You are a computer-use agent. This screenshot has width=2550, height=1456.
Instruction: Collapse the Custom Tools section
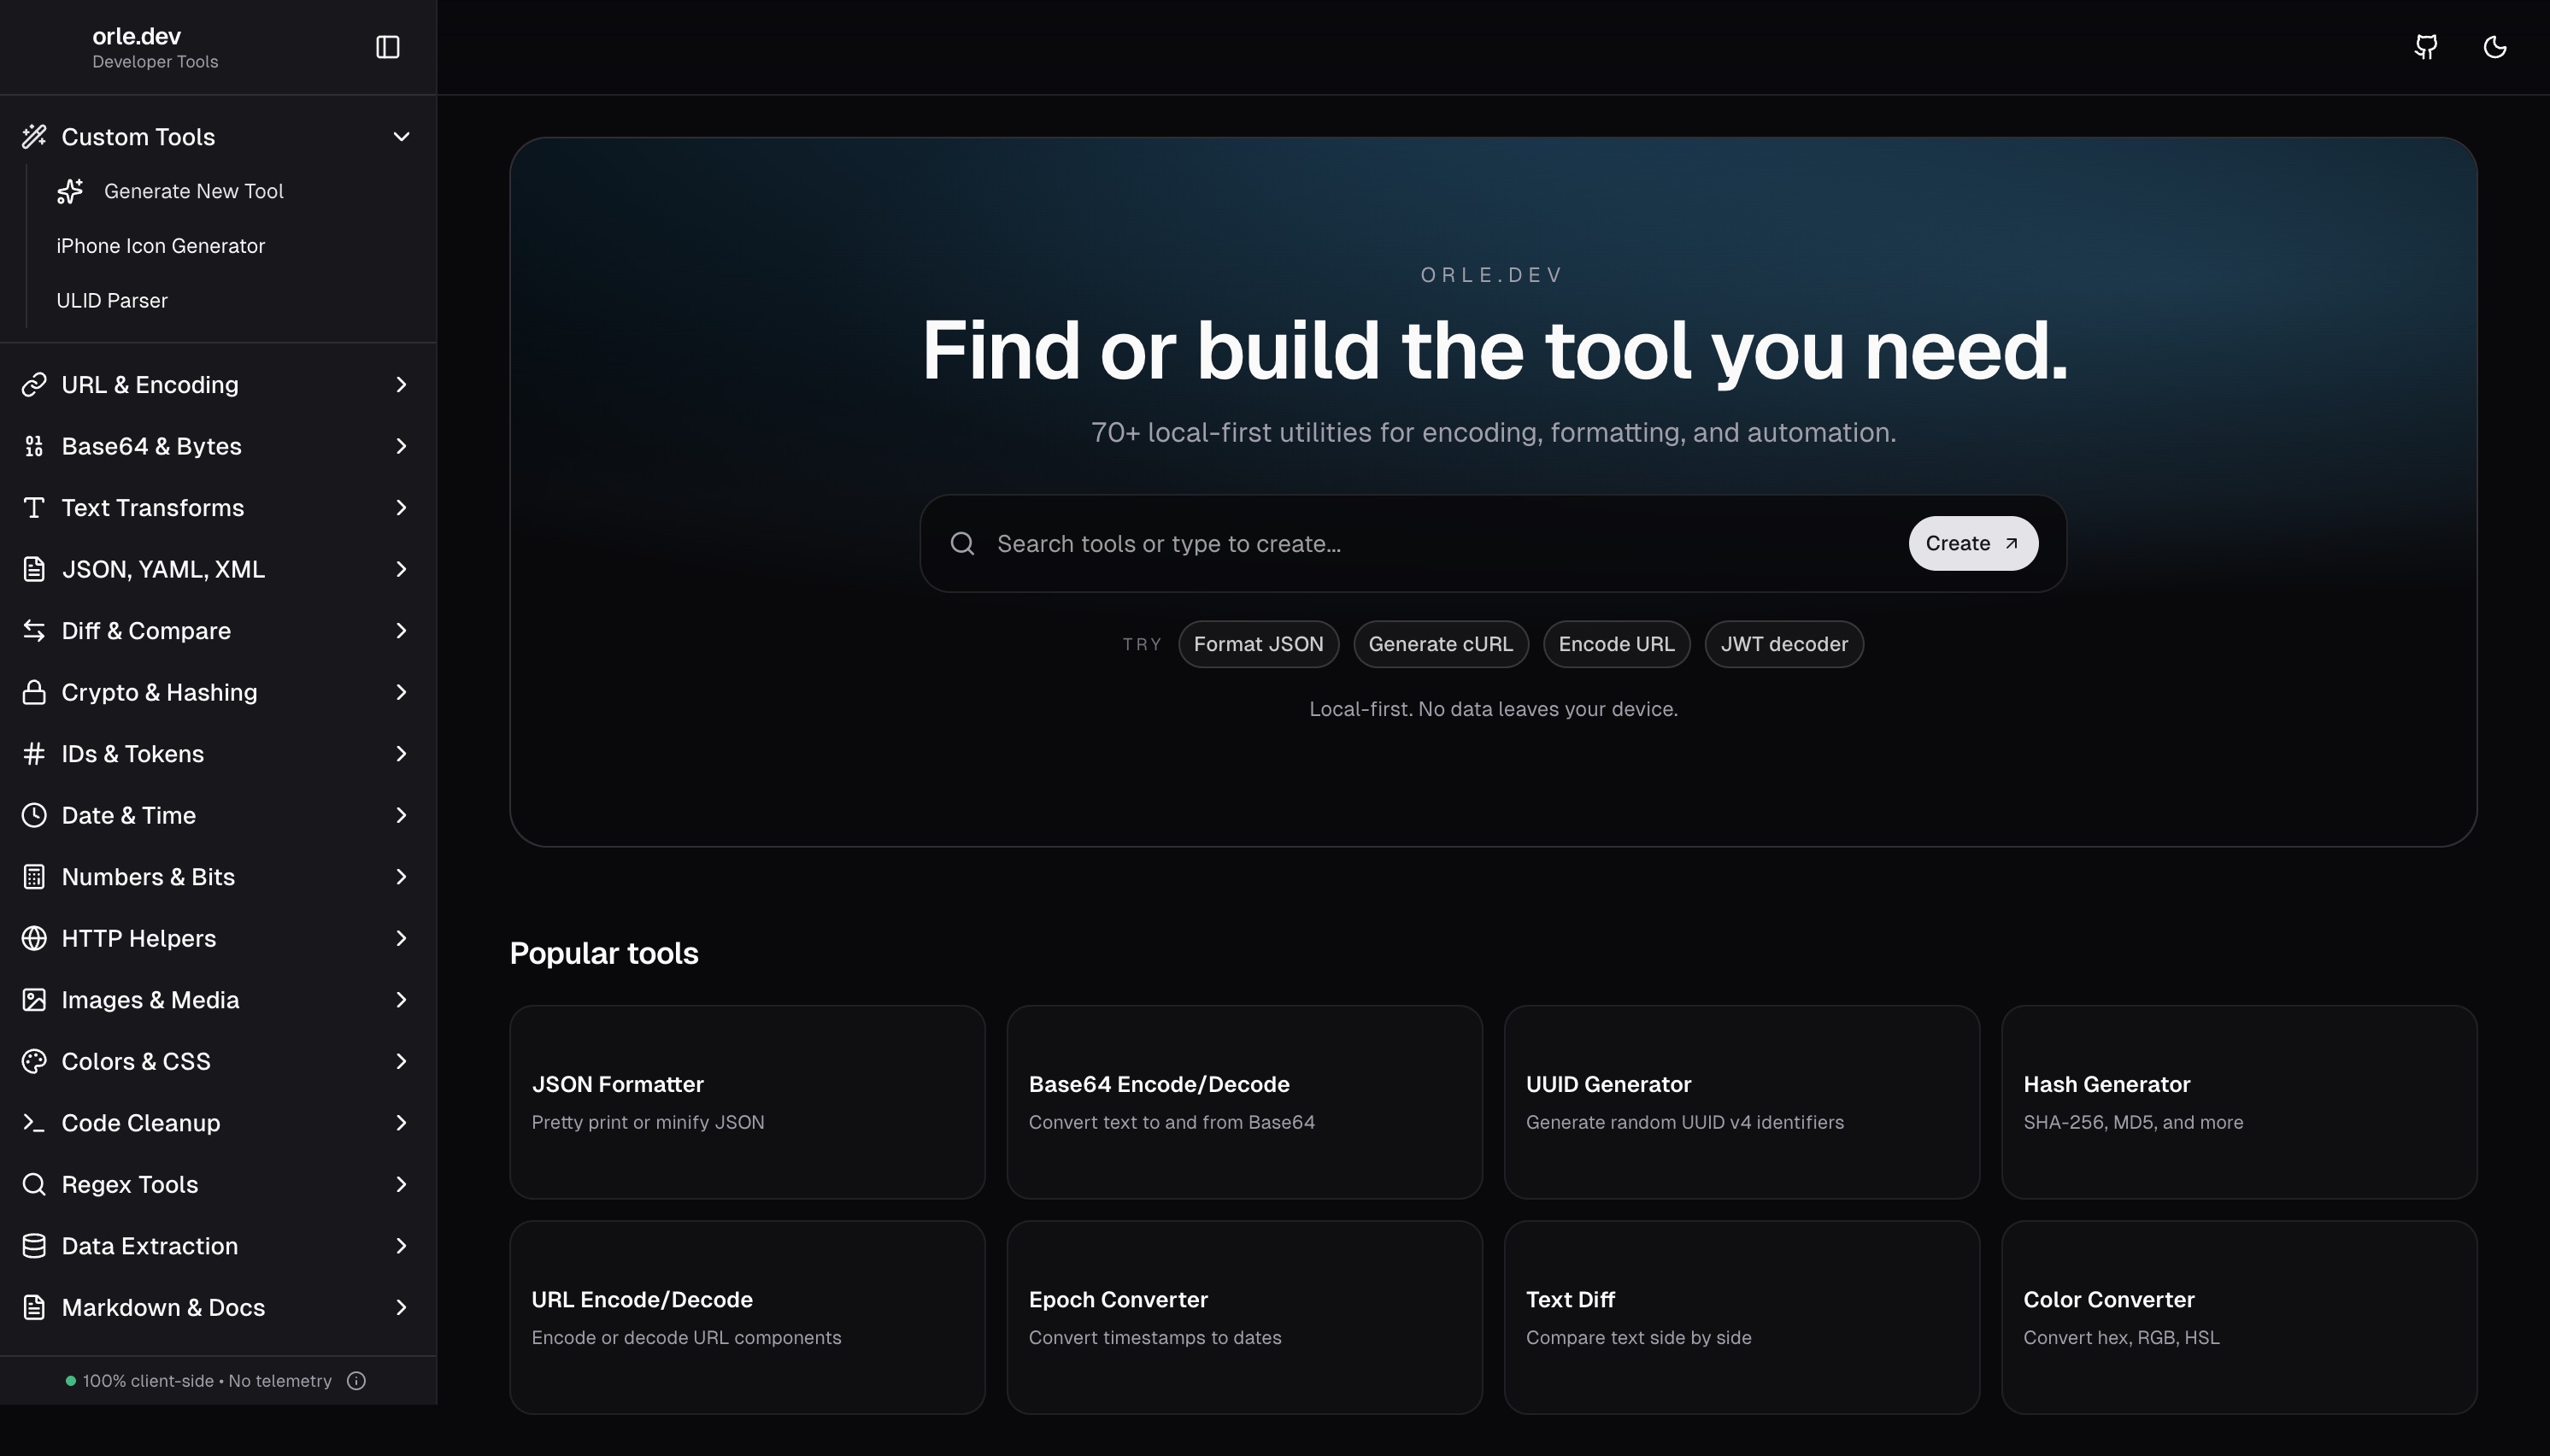tap(401, 136)
